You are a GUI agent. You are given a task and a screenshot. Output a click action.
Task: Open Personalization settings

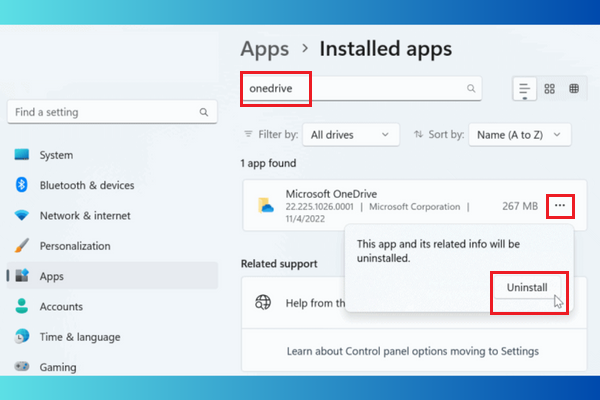click(x=112, y=245)
